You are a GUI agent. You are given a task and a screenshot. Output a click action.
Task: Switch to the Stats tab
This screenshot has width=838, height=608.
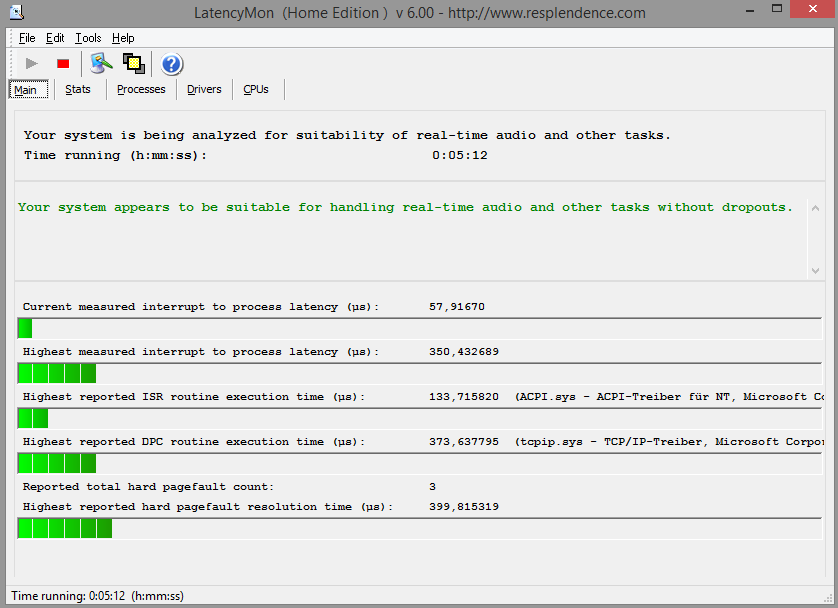[78, 89]
